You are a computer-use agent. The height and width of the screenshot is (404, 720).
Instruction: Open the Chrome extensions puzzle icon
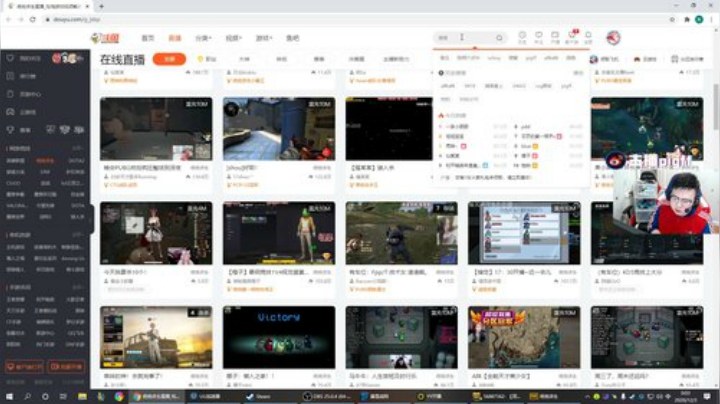[687, 19]
